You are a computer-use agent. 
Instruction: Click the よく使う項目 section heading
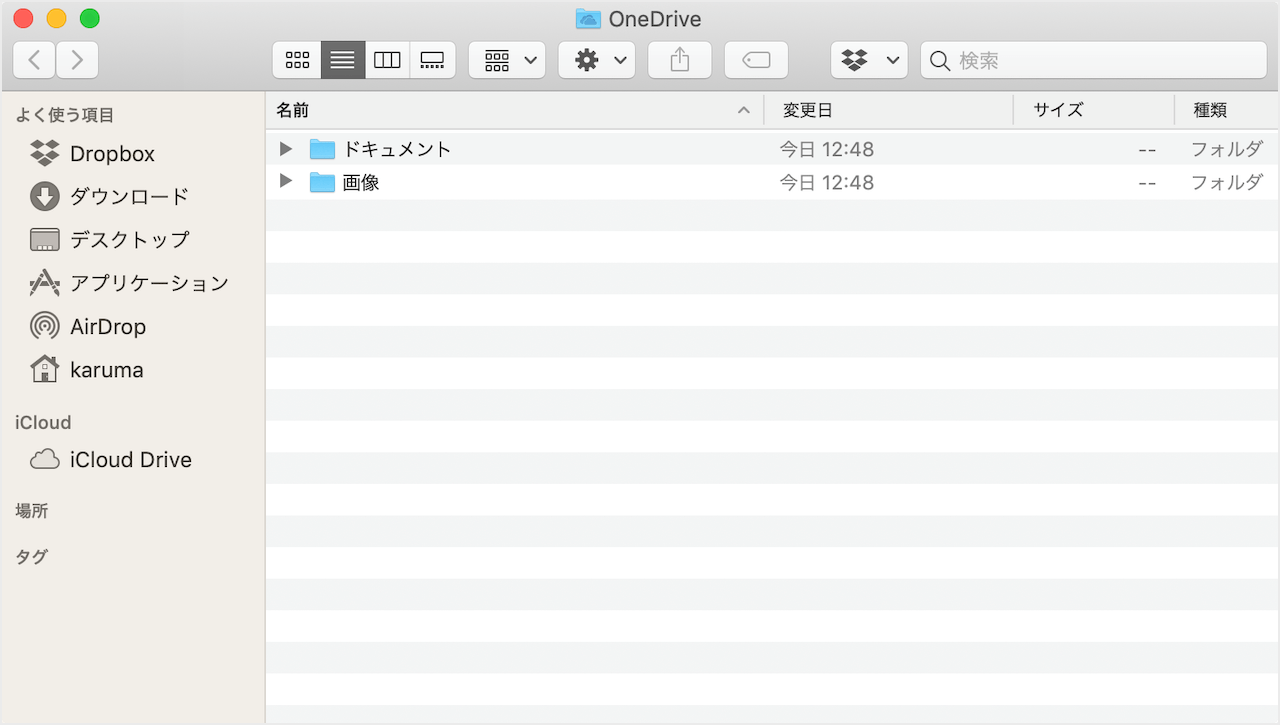pyautogui.click(x=65, y=115)
